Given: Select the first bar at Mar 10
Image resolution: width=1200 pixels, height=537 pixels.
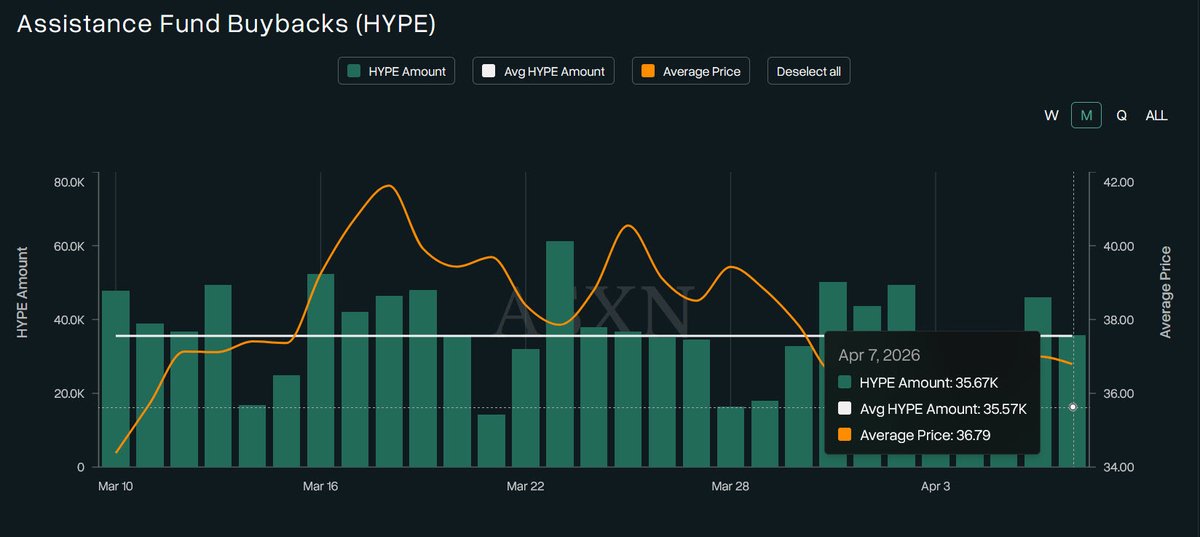Looking at the screenshot, I should click(x=116, y=378).
